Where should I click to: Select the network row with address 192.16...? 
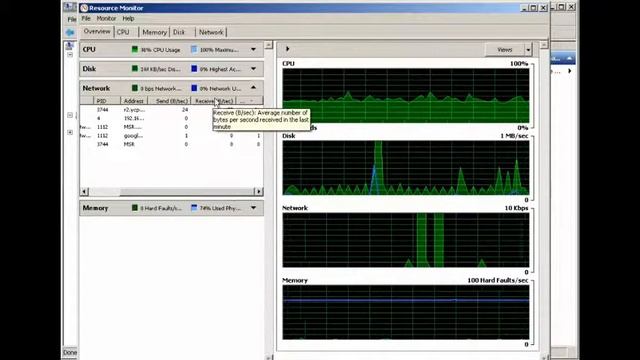(171, 118)
